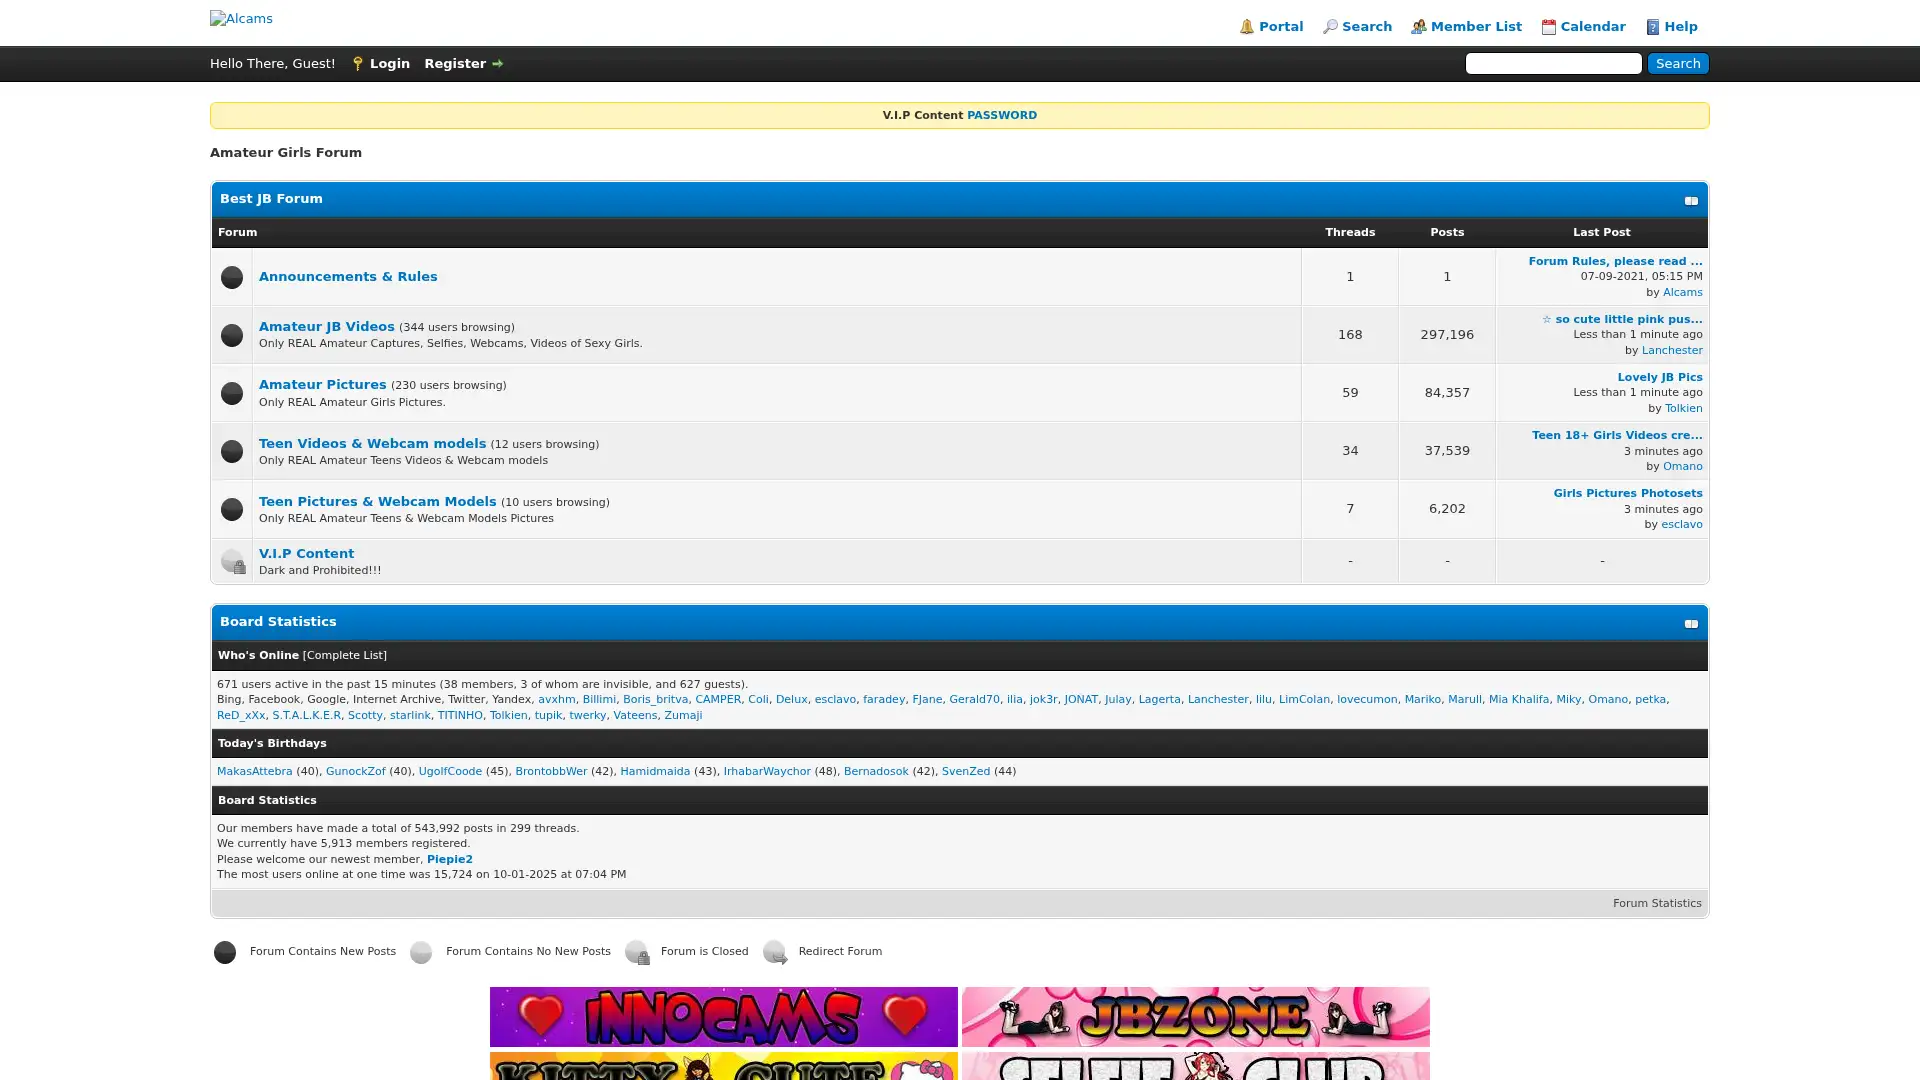Image resolution: width=1920 pixels, height=1080 pixels.
Task: Click the new-posts indicator beside Amateur Pictures
Action: click(x=231, y=393)
